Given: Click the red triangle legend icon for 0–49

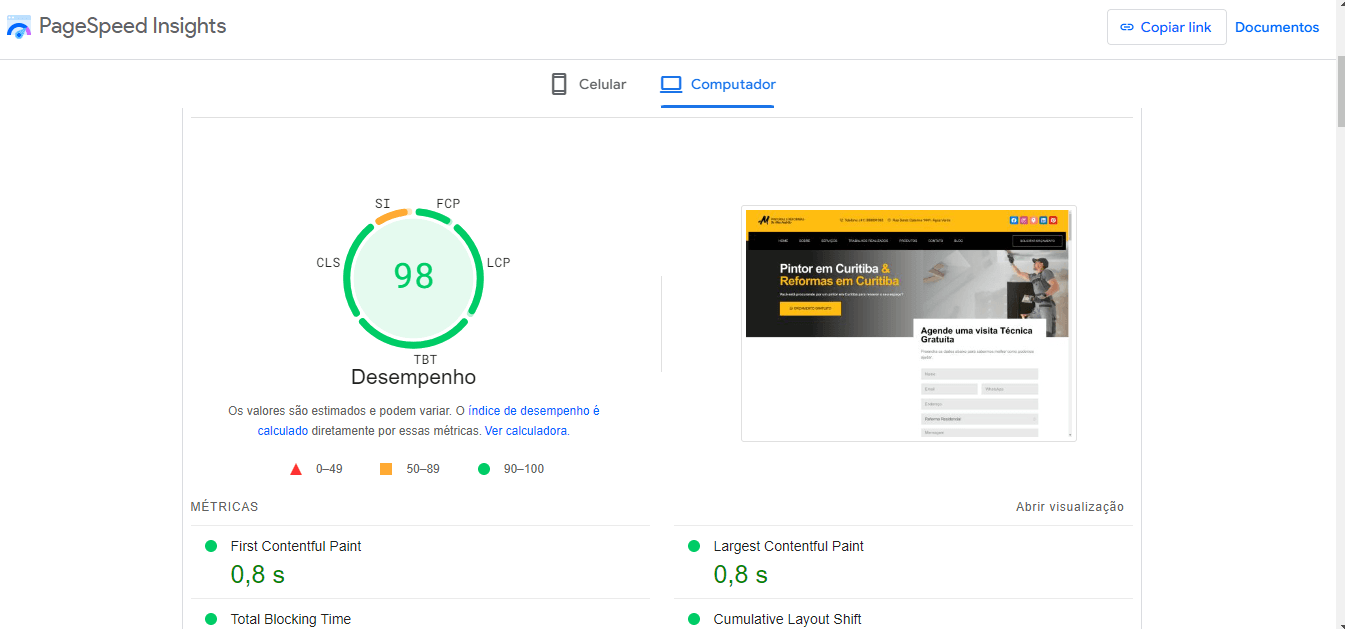Looking at the screenshot, I should [x=295, y=467].
